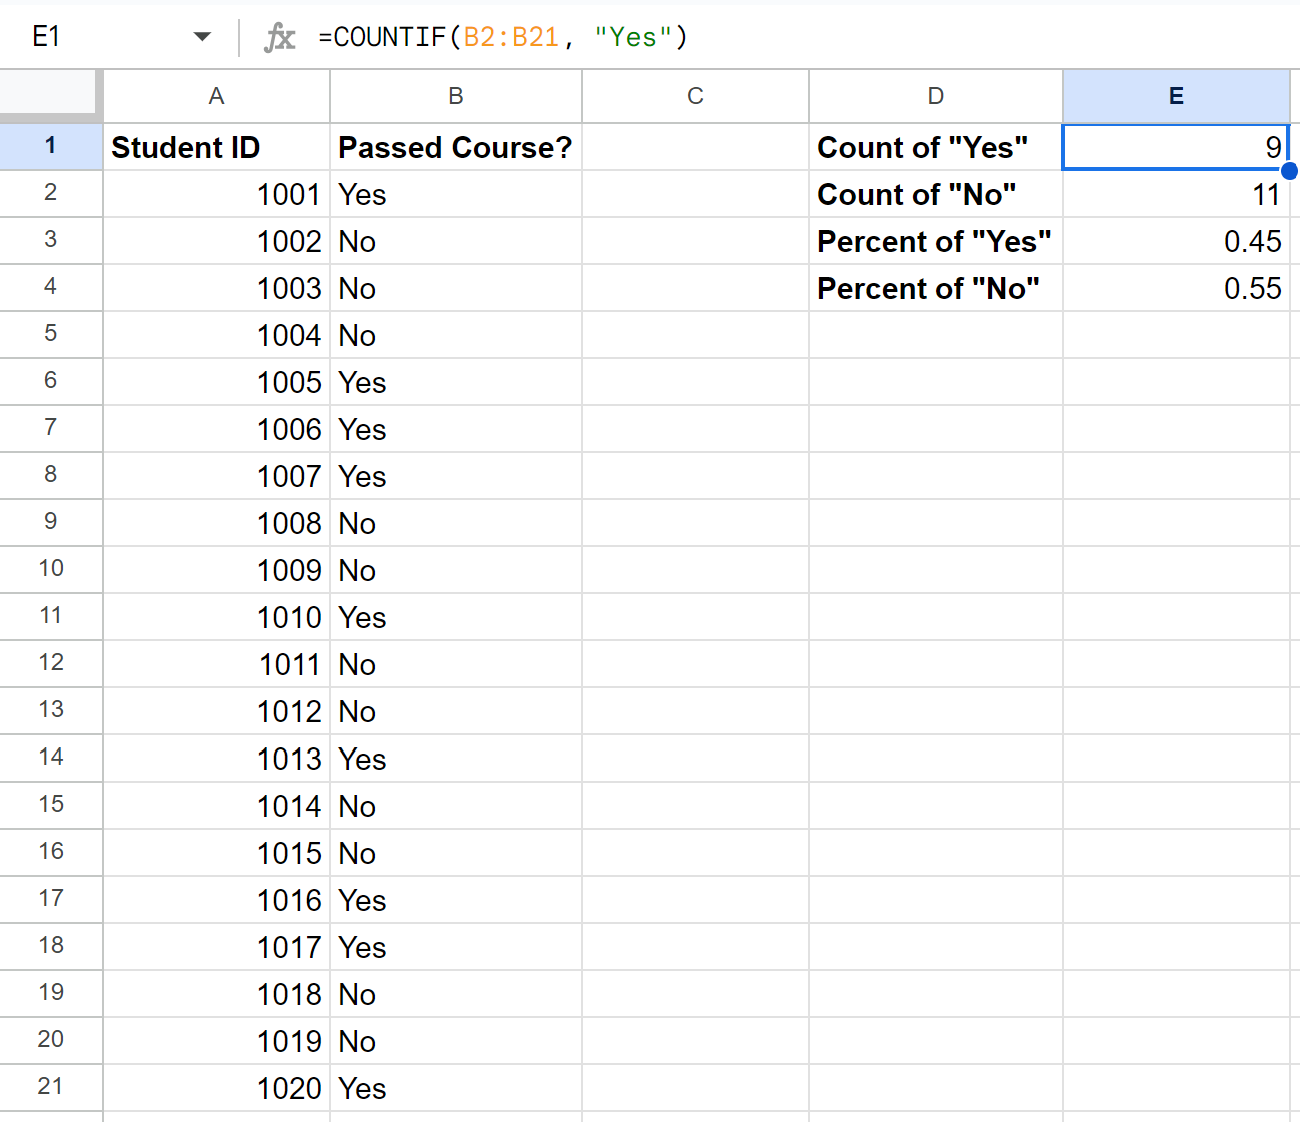Click student ID cell 1015
Image resolution: width=1300 pixels, height=1122 pixels.
(x=216, y=853)
